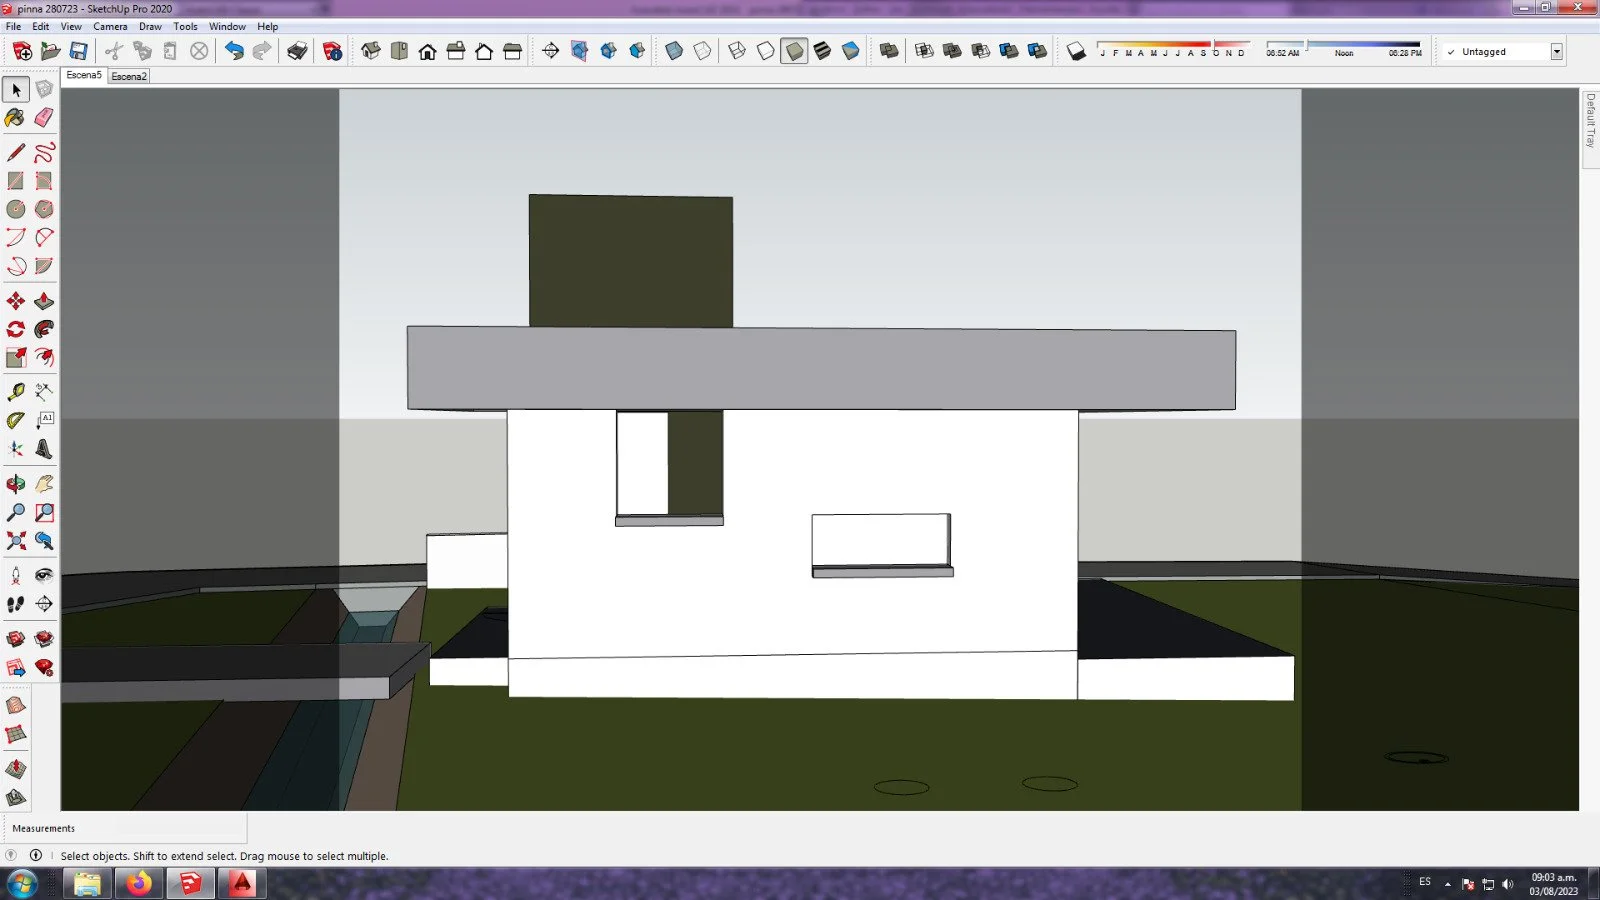Select the Rectangle tool
1600x900 pixels.
[x=16, y=181]
